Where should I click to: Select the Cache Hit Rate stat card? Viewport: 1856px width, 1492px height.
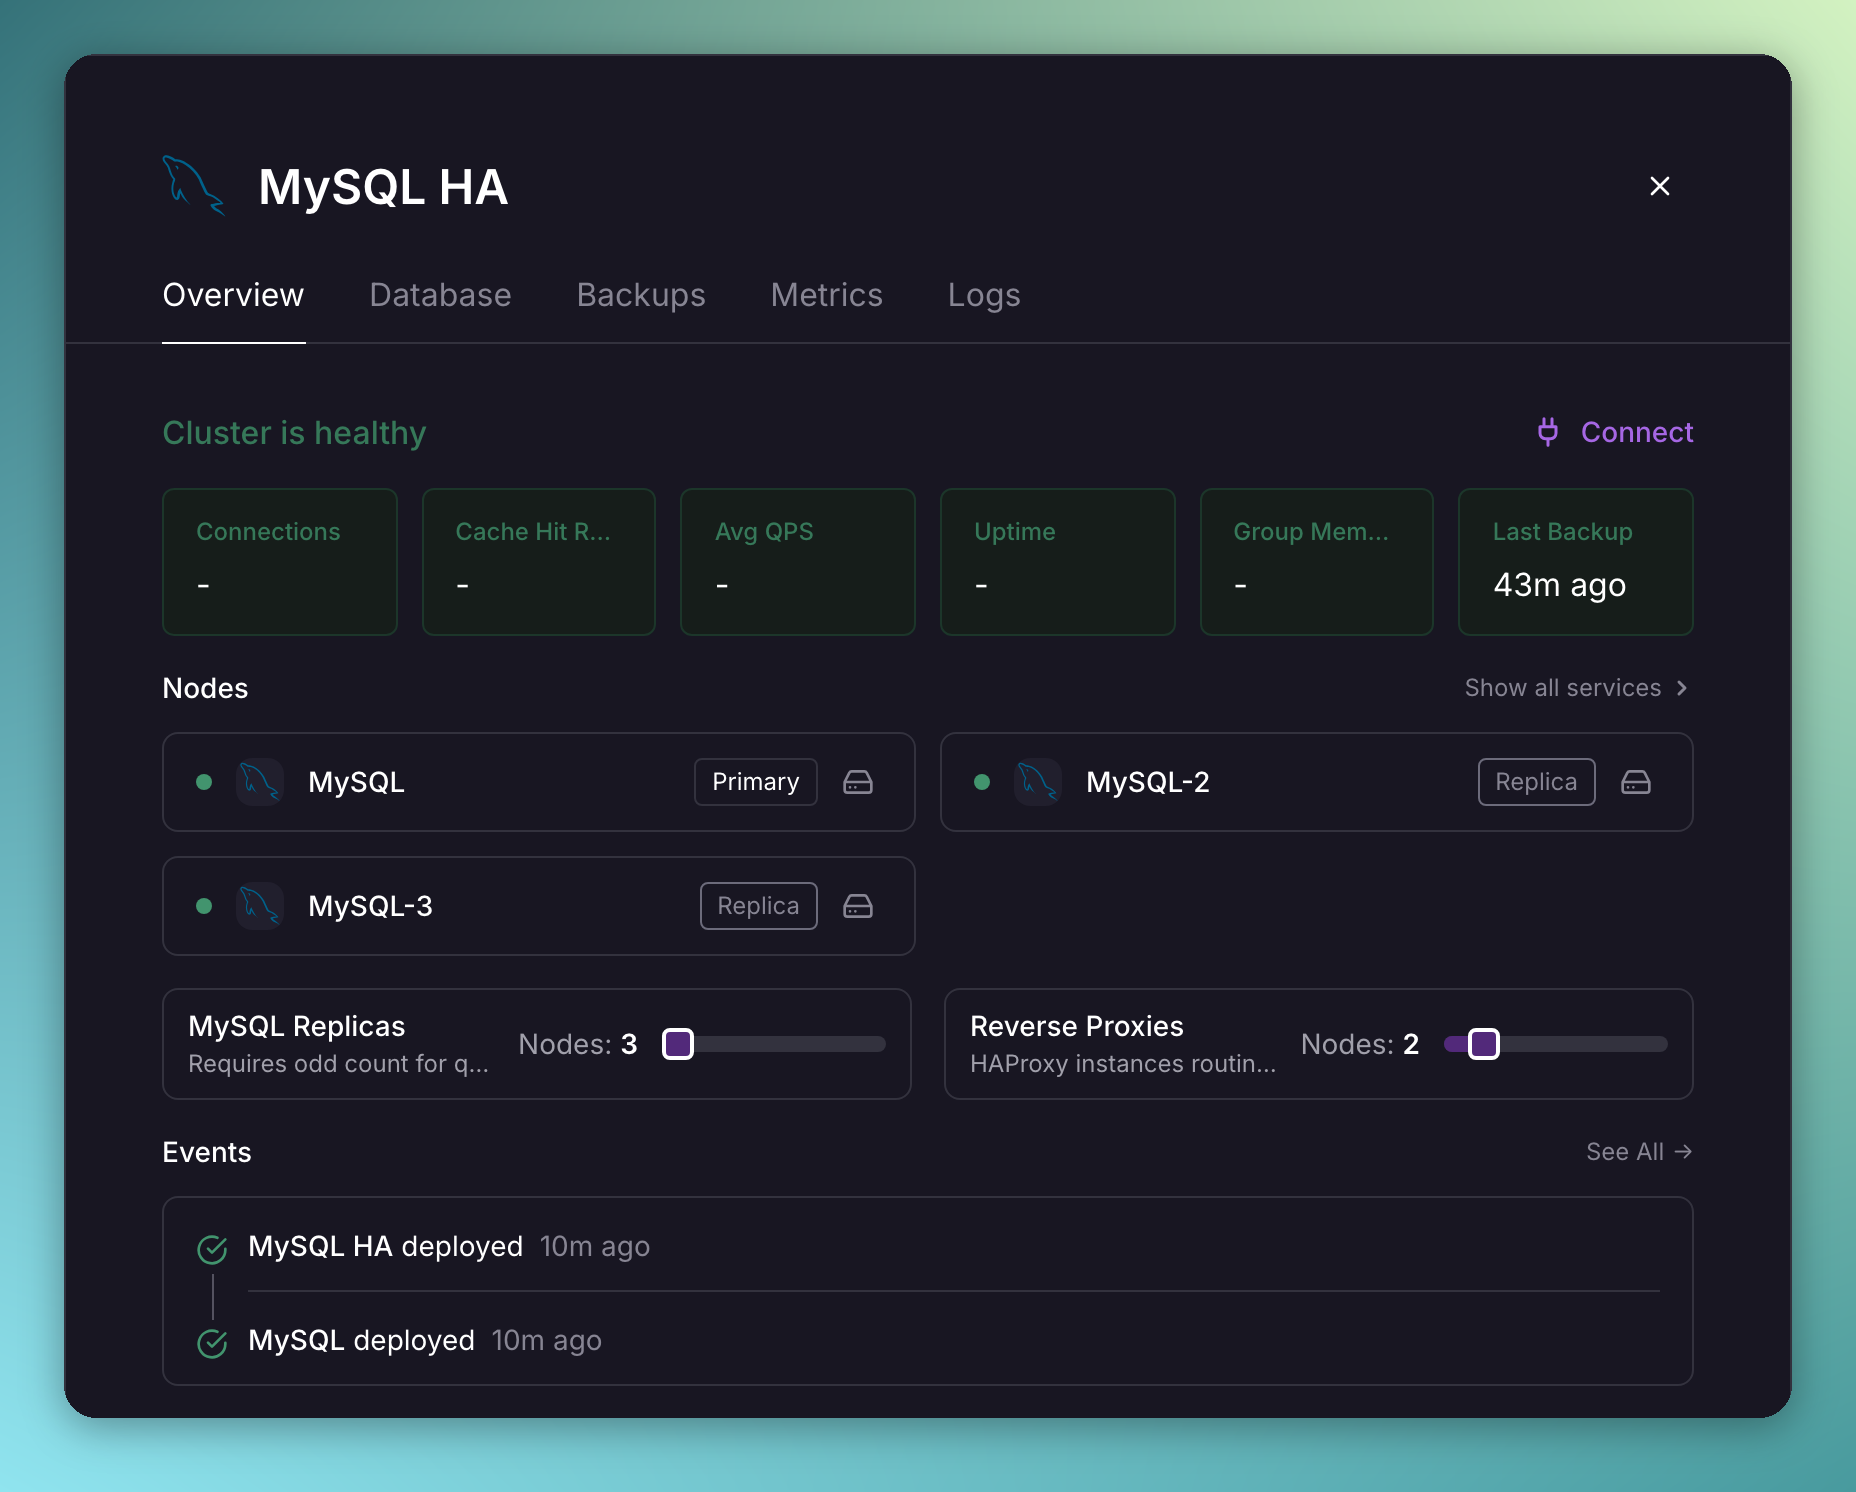pyautogui.click(x=539, y=562)
